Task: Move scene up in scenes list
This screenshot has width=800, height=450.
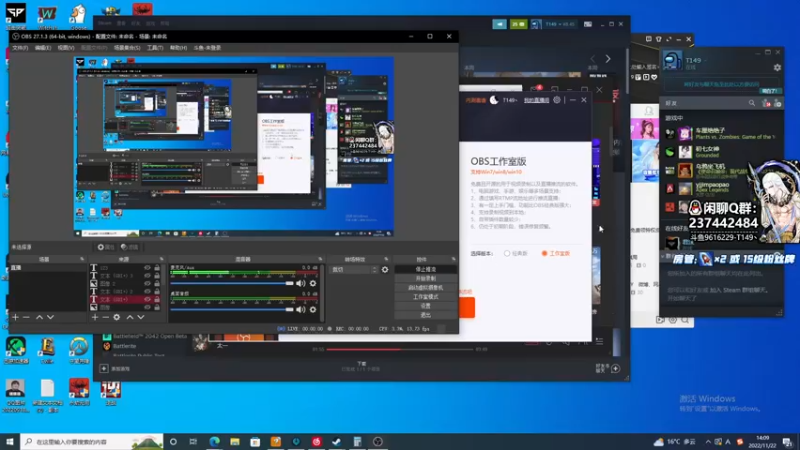Action: (39, 317)
